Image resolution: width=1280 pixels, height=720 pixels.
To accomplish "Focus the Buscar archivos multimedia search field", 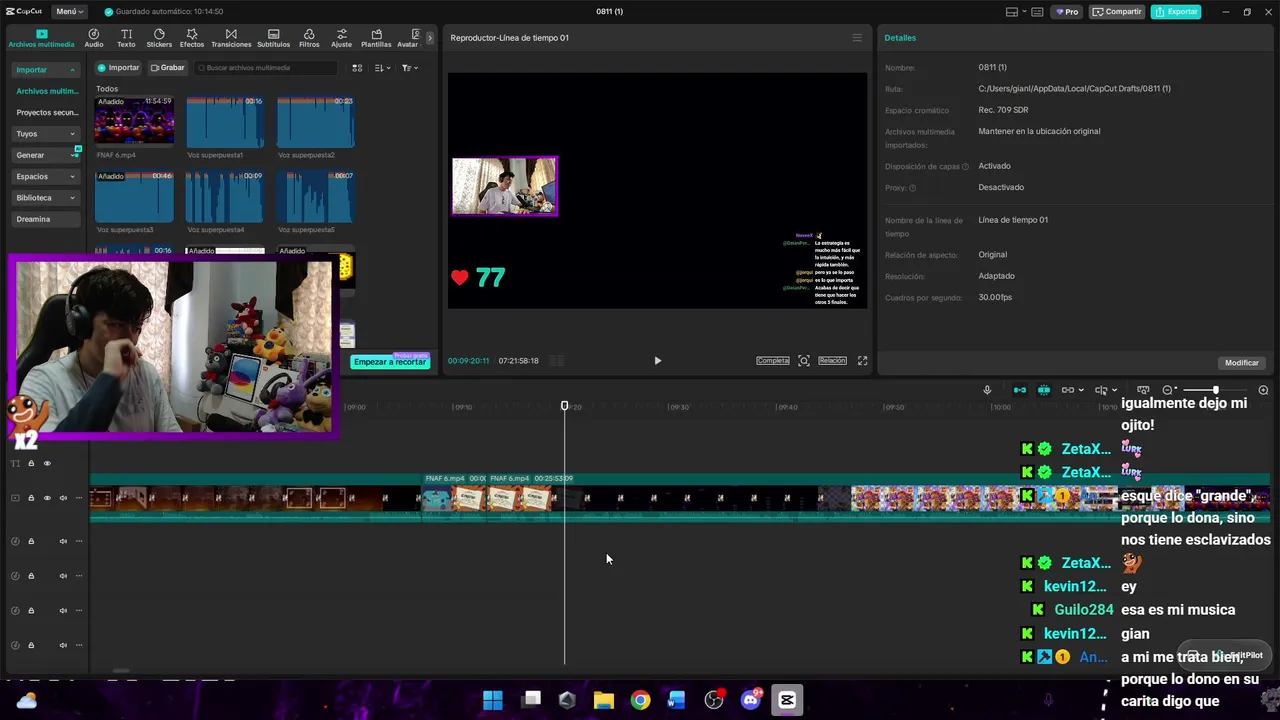I will point(266,68).
